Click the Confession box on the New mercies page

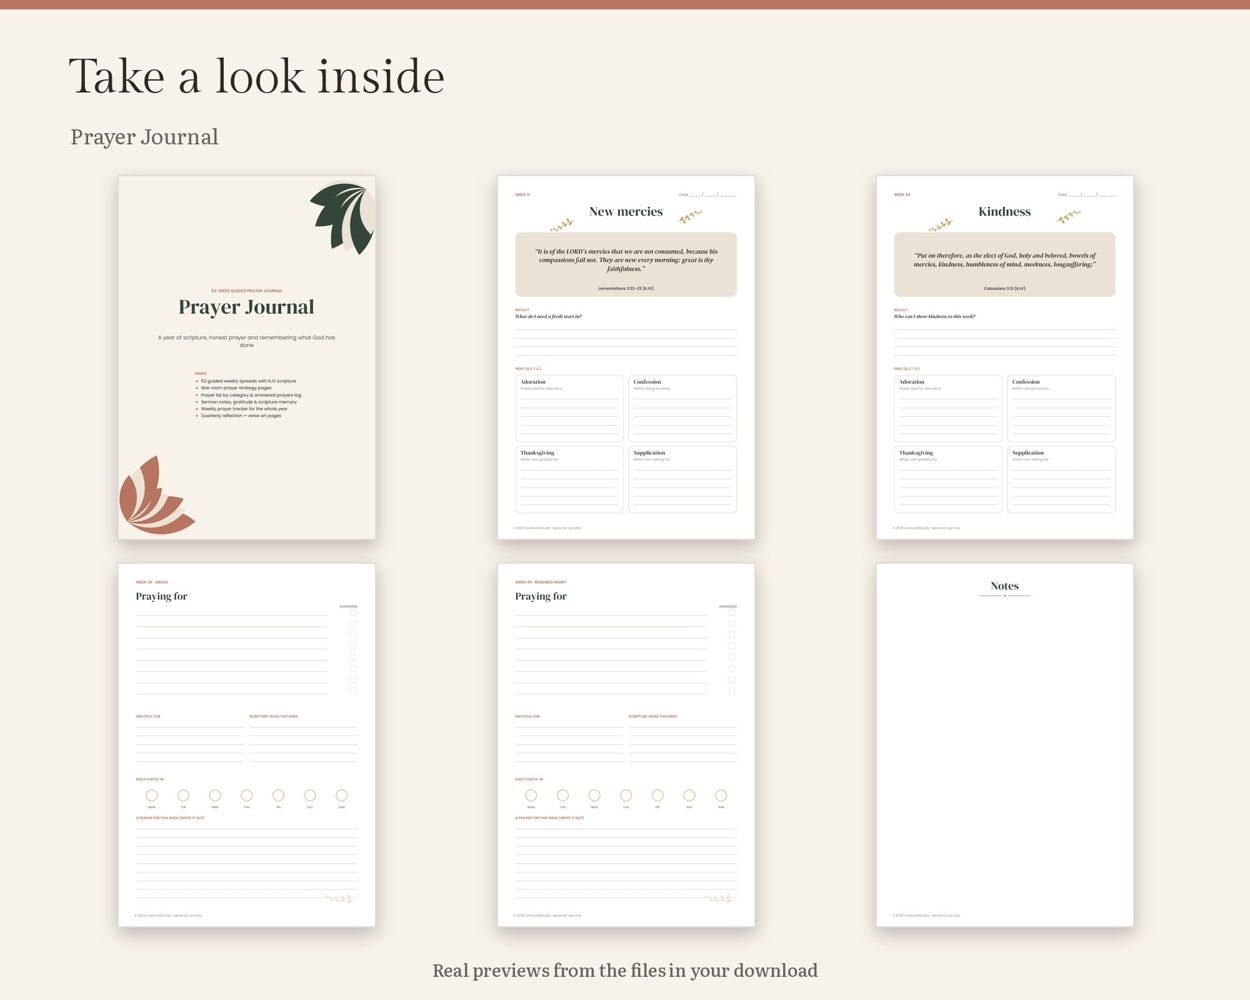coord(682,409)
